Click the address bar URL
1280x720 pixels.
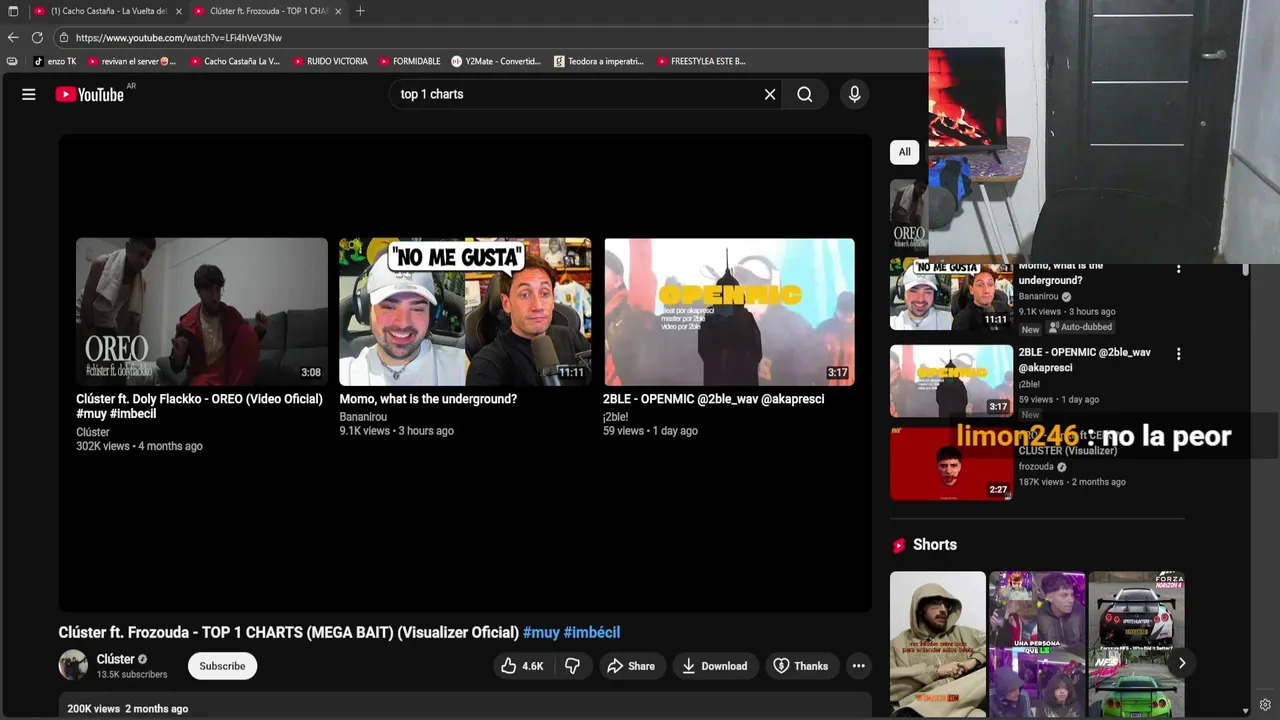click(x=179, y=38)
